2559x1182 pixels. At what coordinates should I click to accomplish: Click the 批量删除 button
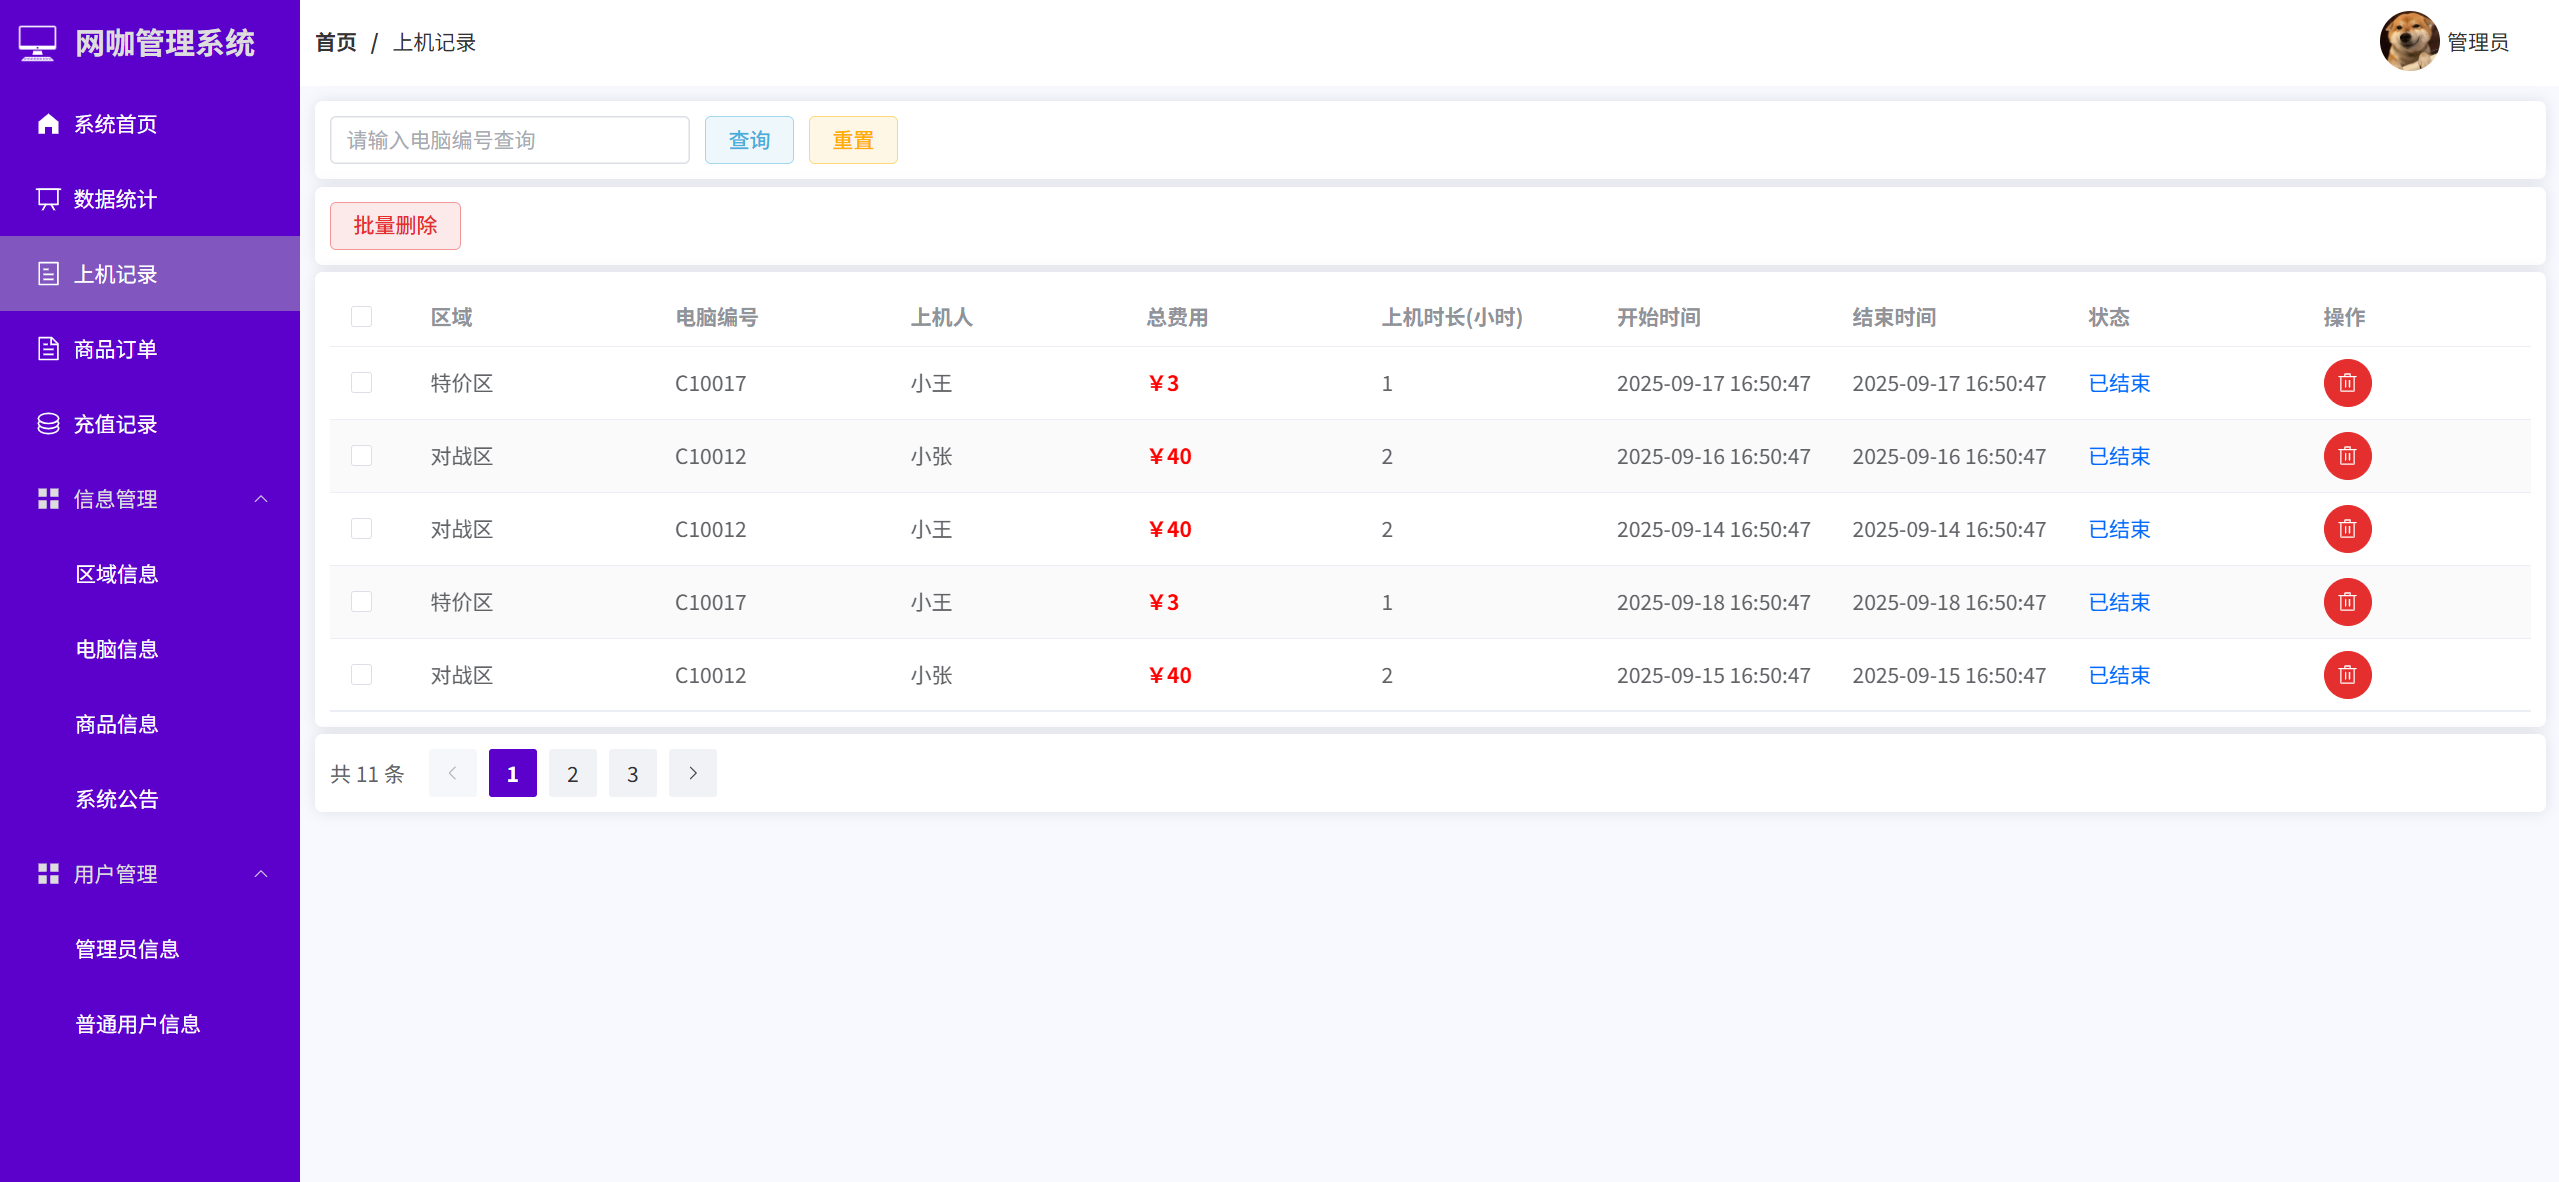(x=395, y=226)
